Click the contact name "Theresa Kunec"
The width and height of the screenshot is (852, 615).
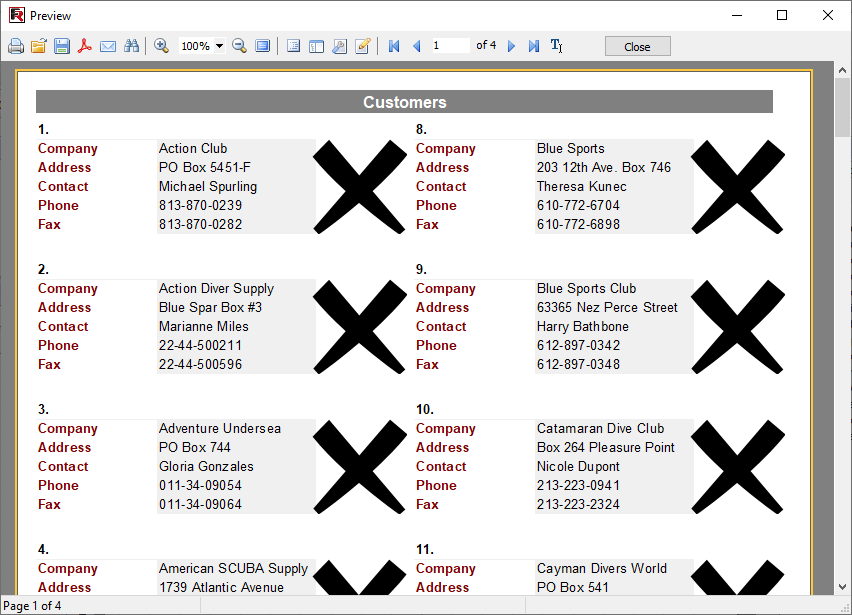(582, 186)
